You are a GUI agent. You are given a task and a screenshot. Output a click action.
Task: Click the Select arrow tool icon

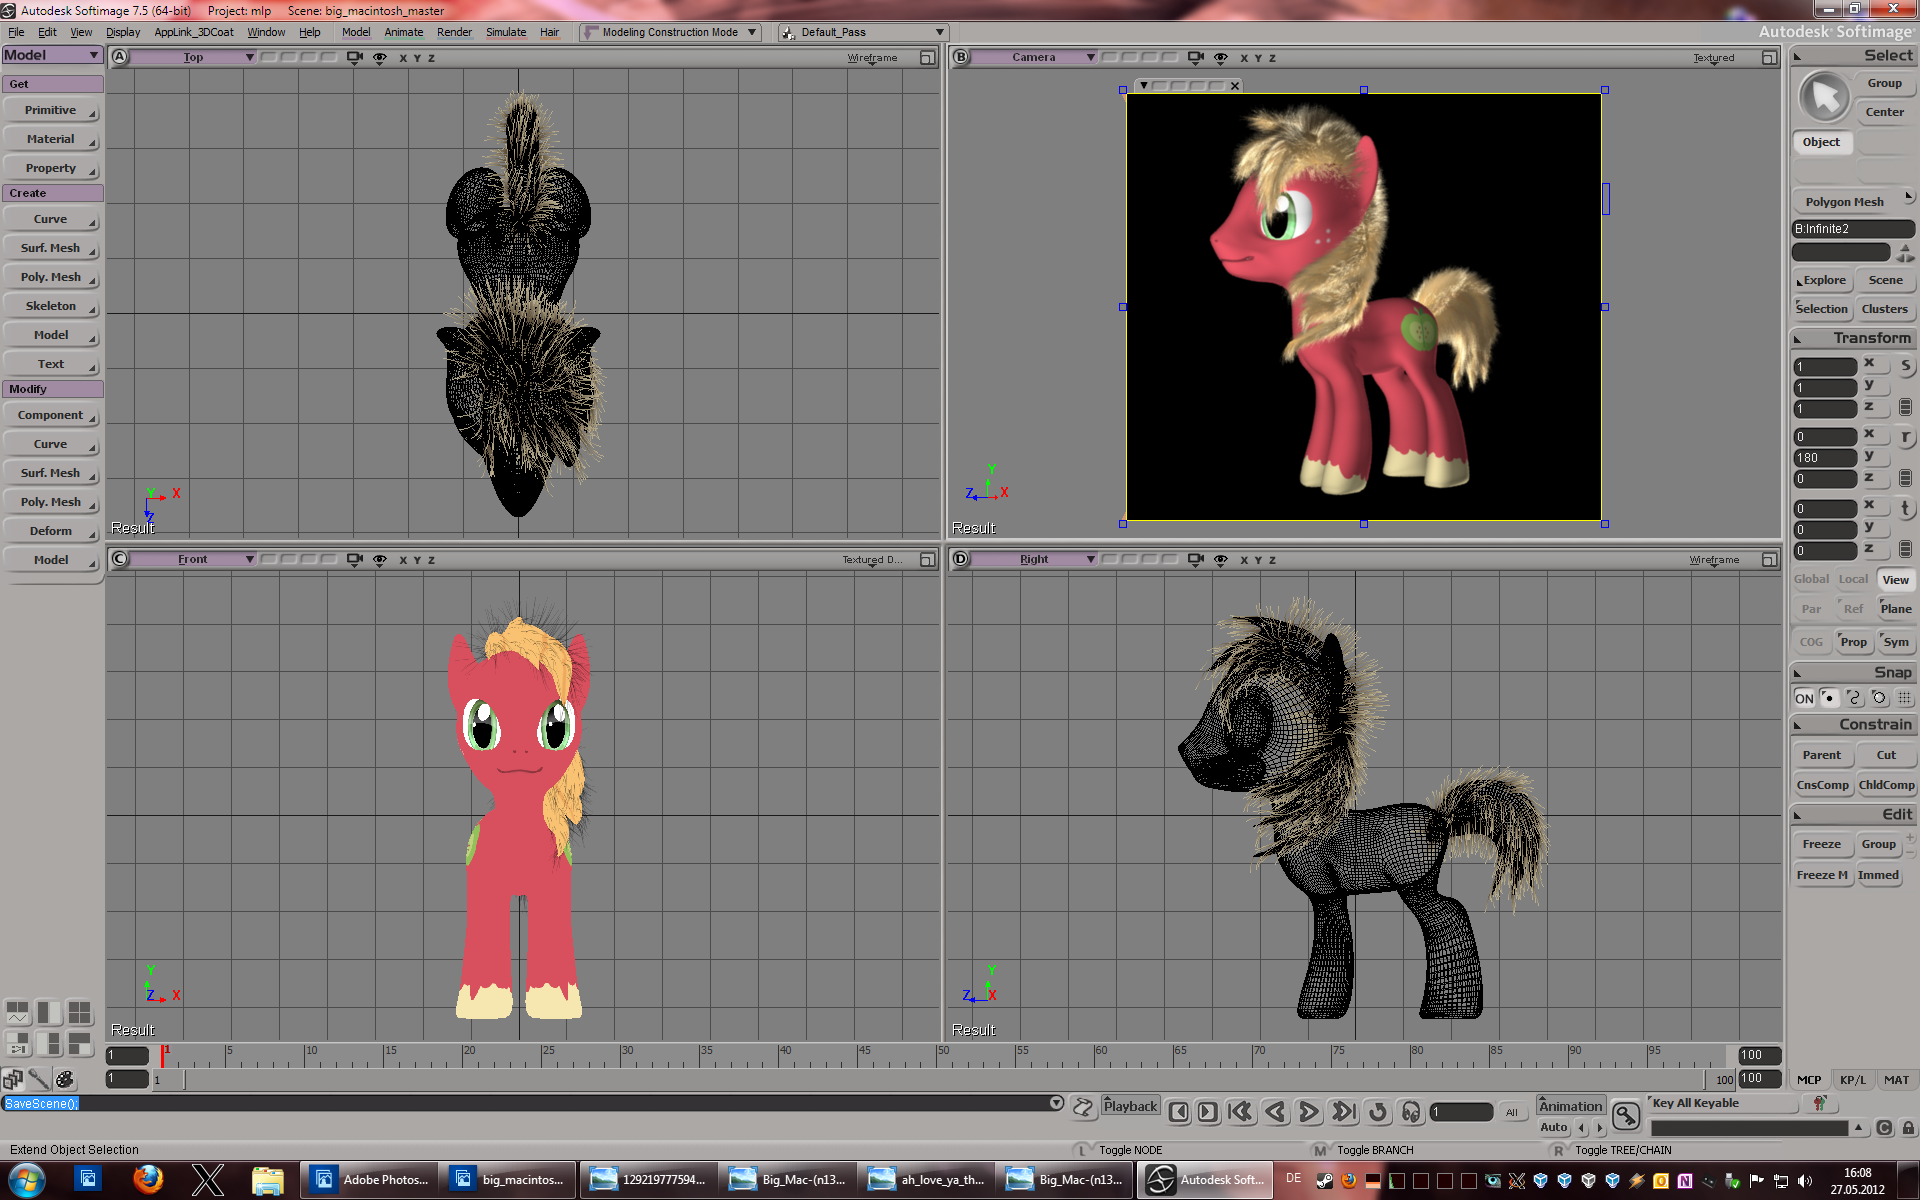pyautogui.click(x=1825, y=97)
